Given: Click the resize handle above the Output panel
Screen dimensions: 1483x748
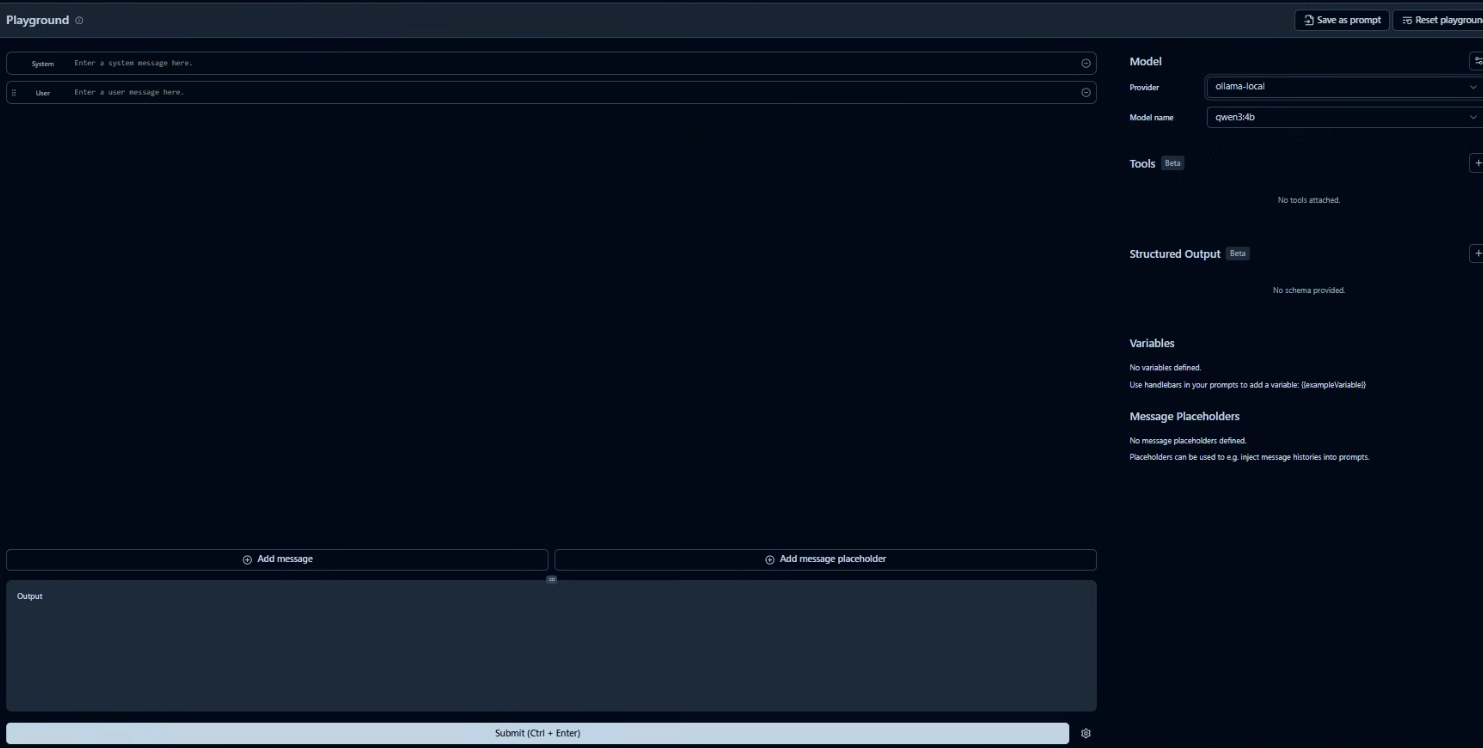Looking at the screenshot, I should pyautogui.click(x=550, y=580).
